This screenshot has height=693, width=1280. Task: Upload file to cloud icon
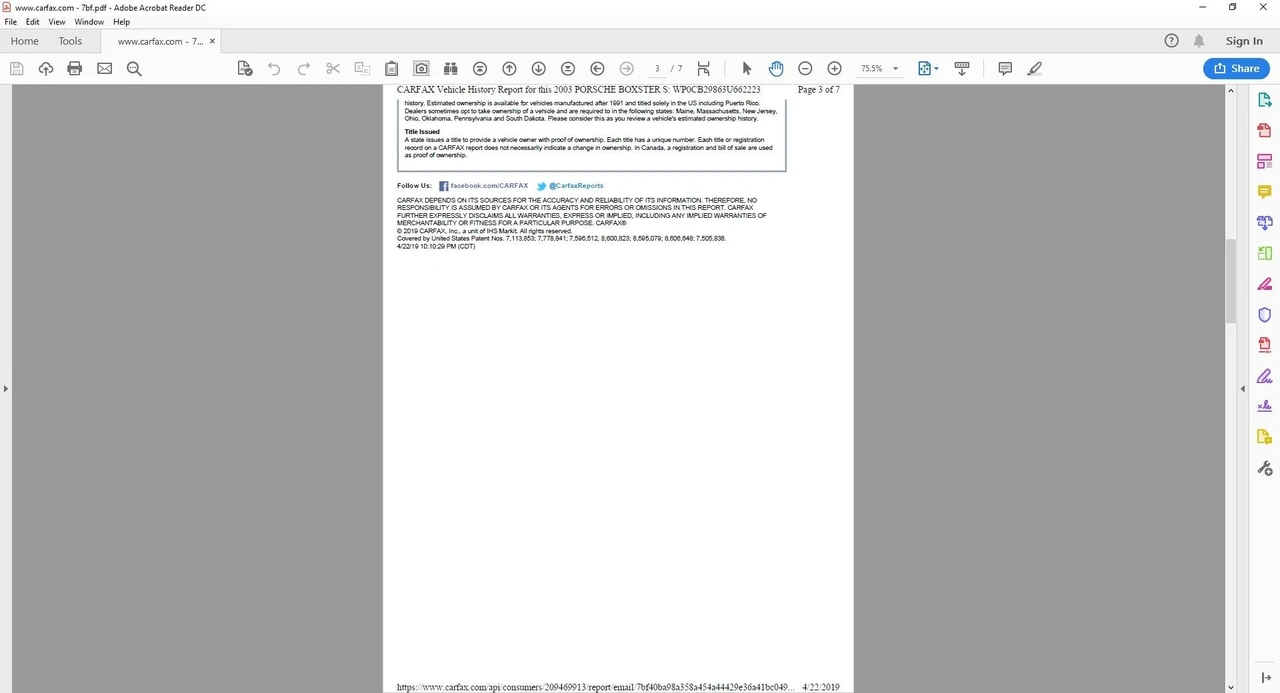click(45, 68)
